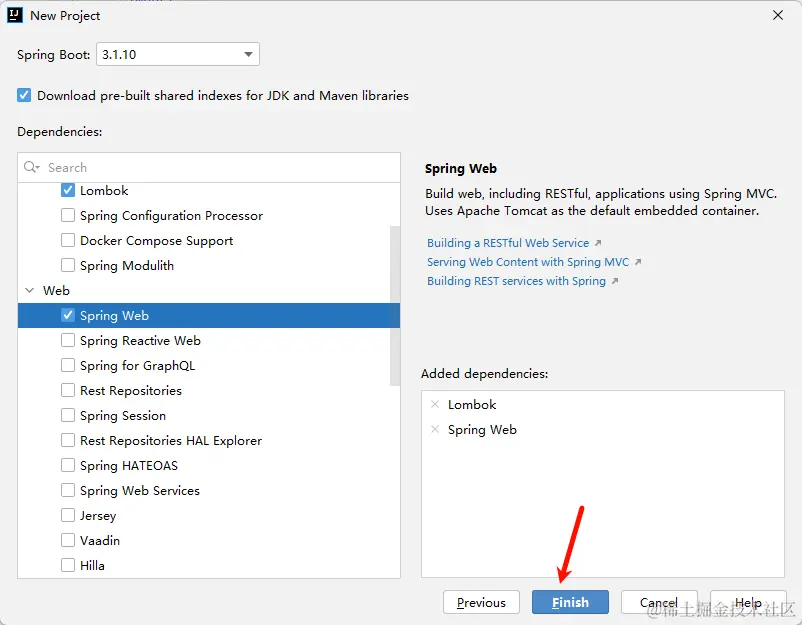Uncheck the Spring Web checkbox
This screenshot has width=802, height=625.
tap(68, 315)
